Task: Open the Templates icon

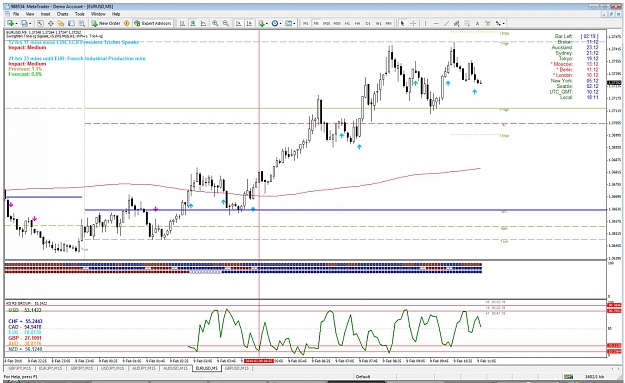Action: [x=289, y=24]
